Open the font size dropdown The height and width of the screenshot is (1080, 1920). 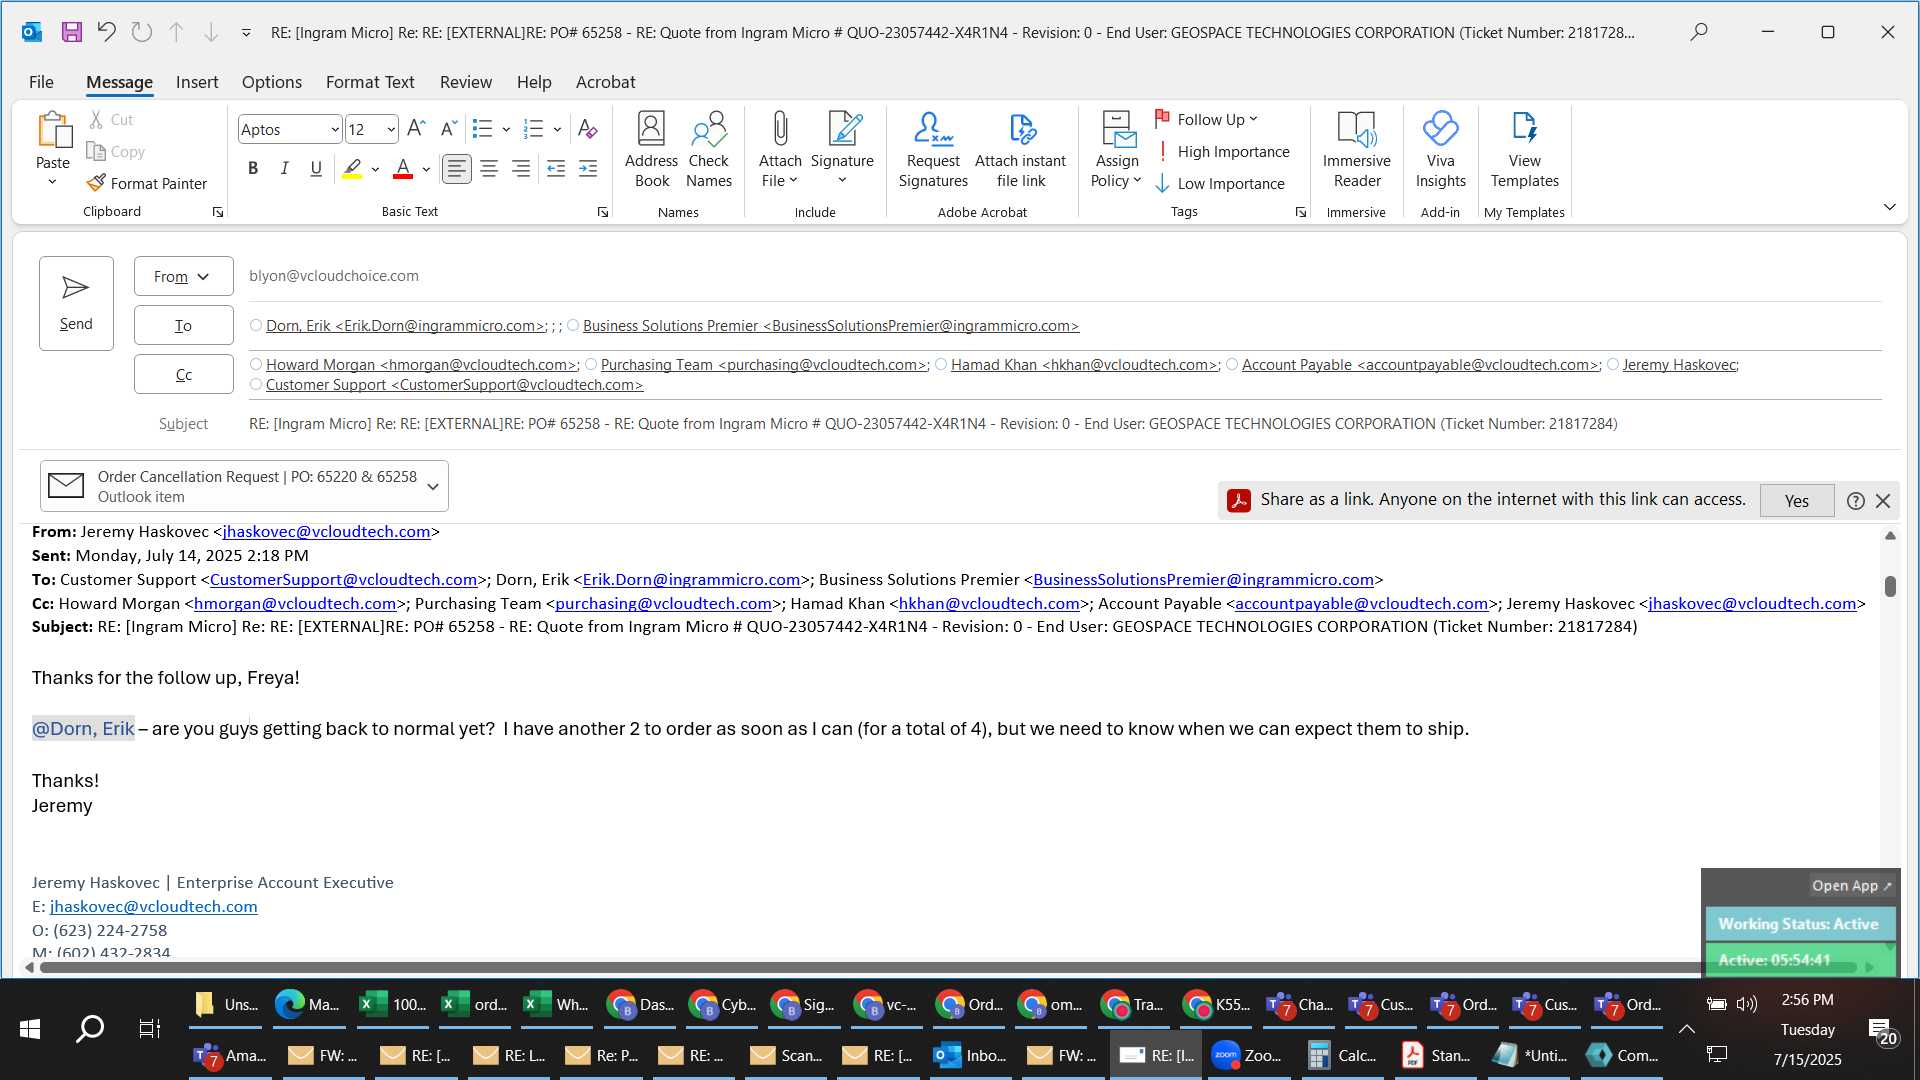(391, 129)
